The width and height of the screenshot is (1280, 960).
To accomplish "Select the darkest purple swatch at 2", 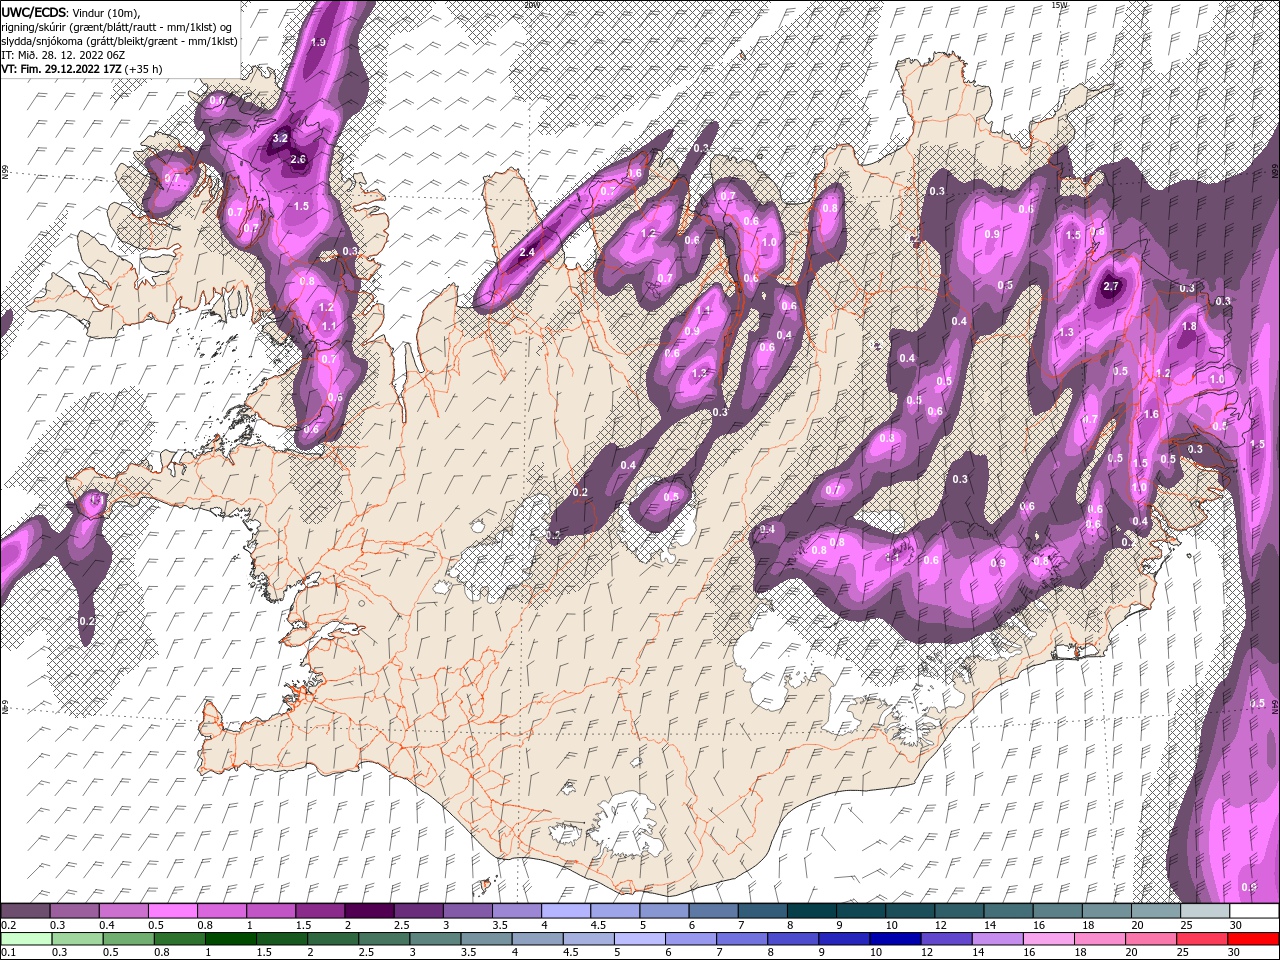I will click(x=369, y=911).
